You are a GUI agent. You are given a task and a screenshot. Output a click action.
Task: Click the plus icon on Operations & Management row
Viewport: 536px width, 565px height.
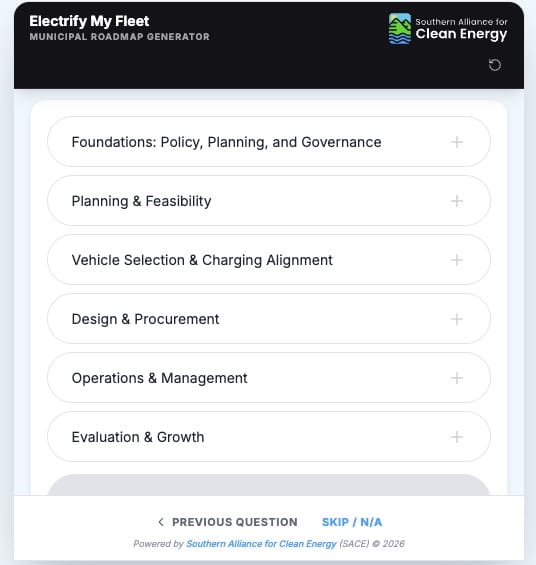pos(457,378)
